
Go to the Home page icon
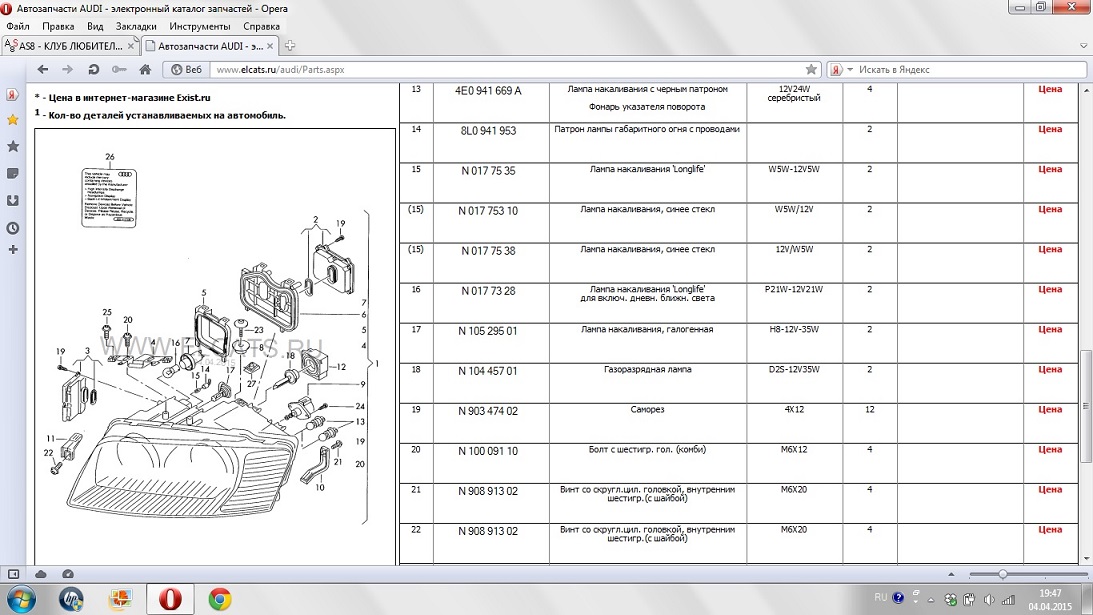click(145, 69)
